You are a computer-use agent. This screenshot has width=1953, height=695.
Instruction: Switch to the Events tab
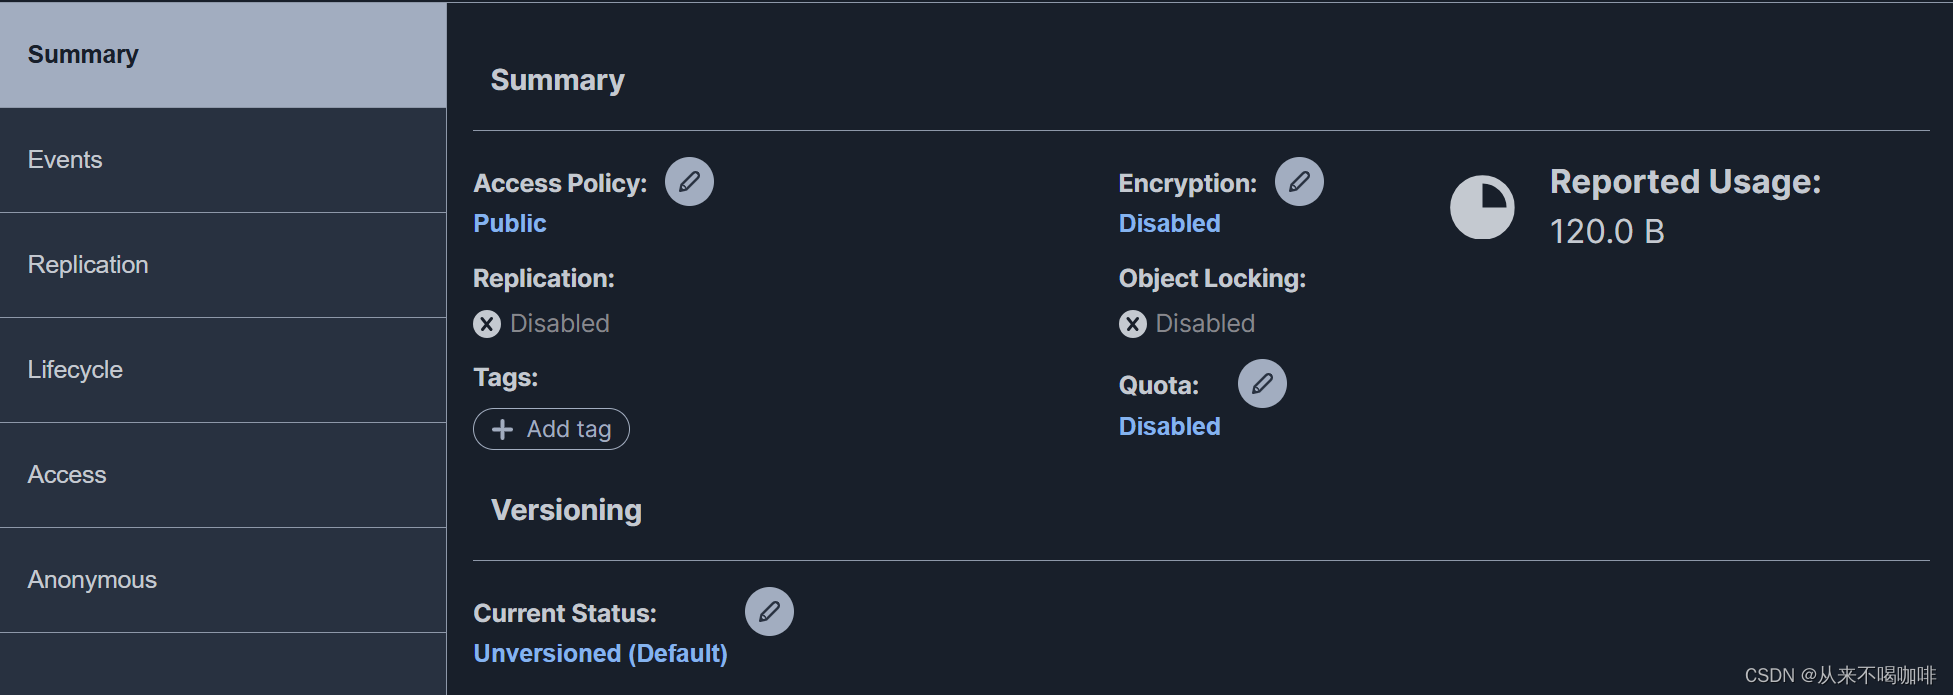pos(223,160)
